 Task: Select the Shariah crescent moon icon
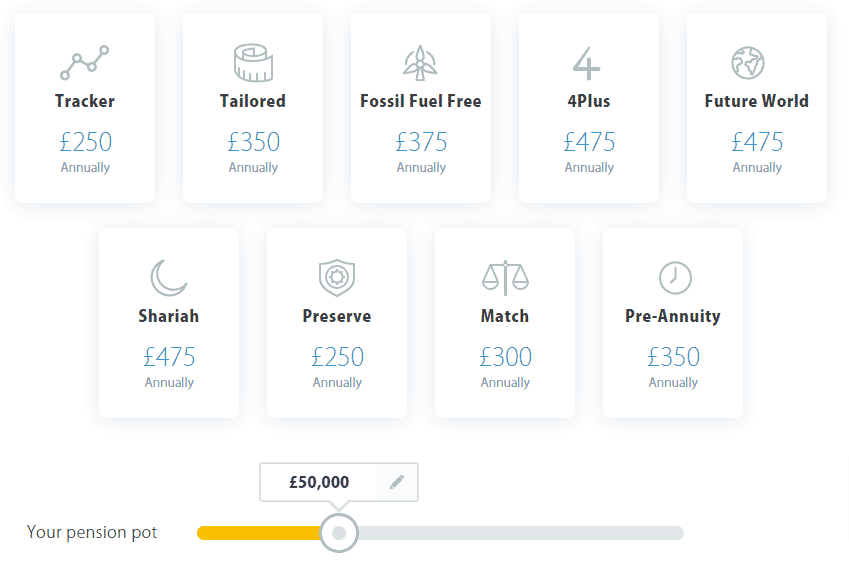click(168, 278)
